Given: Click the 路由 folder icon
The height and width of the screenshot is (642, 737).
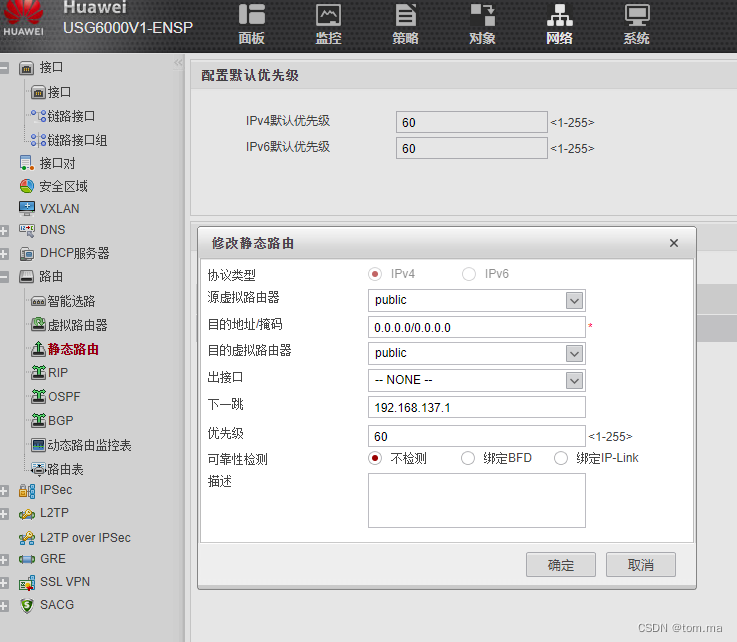Looking at the screenshot, I should coord(26,276).
